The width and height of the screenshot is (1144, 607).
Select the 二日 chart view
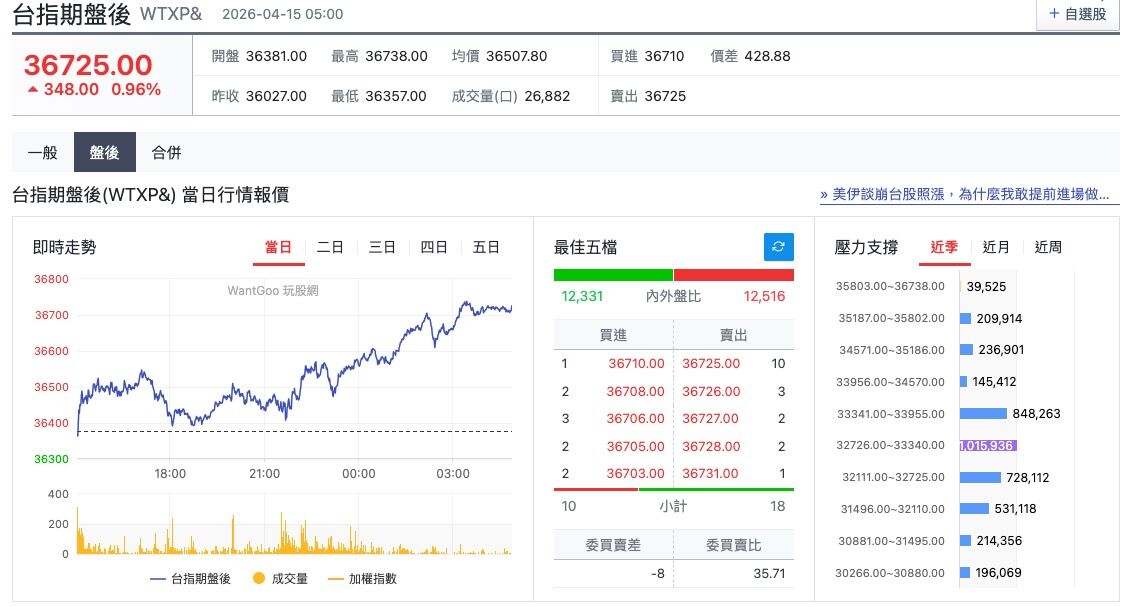point(330,246)
